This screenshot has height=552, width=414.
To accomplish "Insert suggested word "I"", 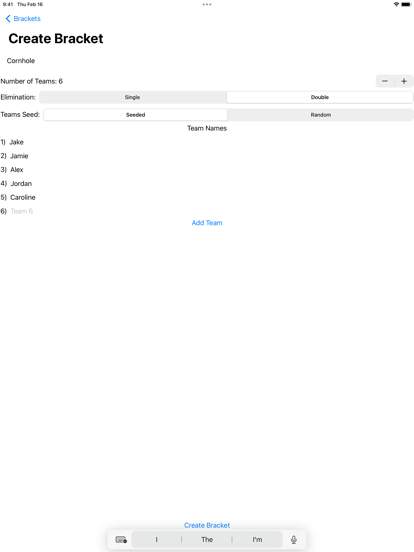I will click(156, 540).
